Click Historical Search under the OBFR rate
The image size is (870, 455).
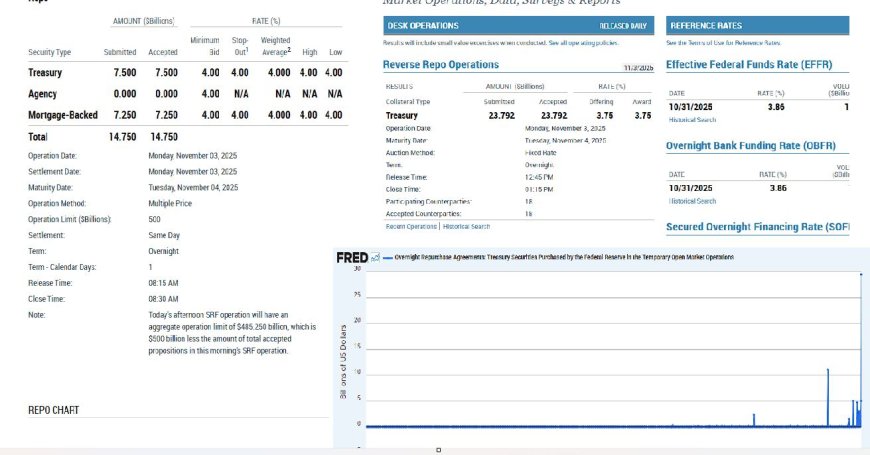tap(692, 201)
